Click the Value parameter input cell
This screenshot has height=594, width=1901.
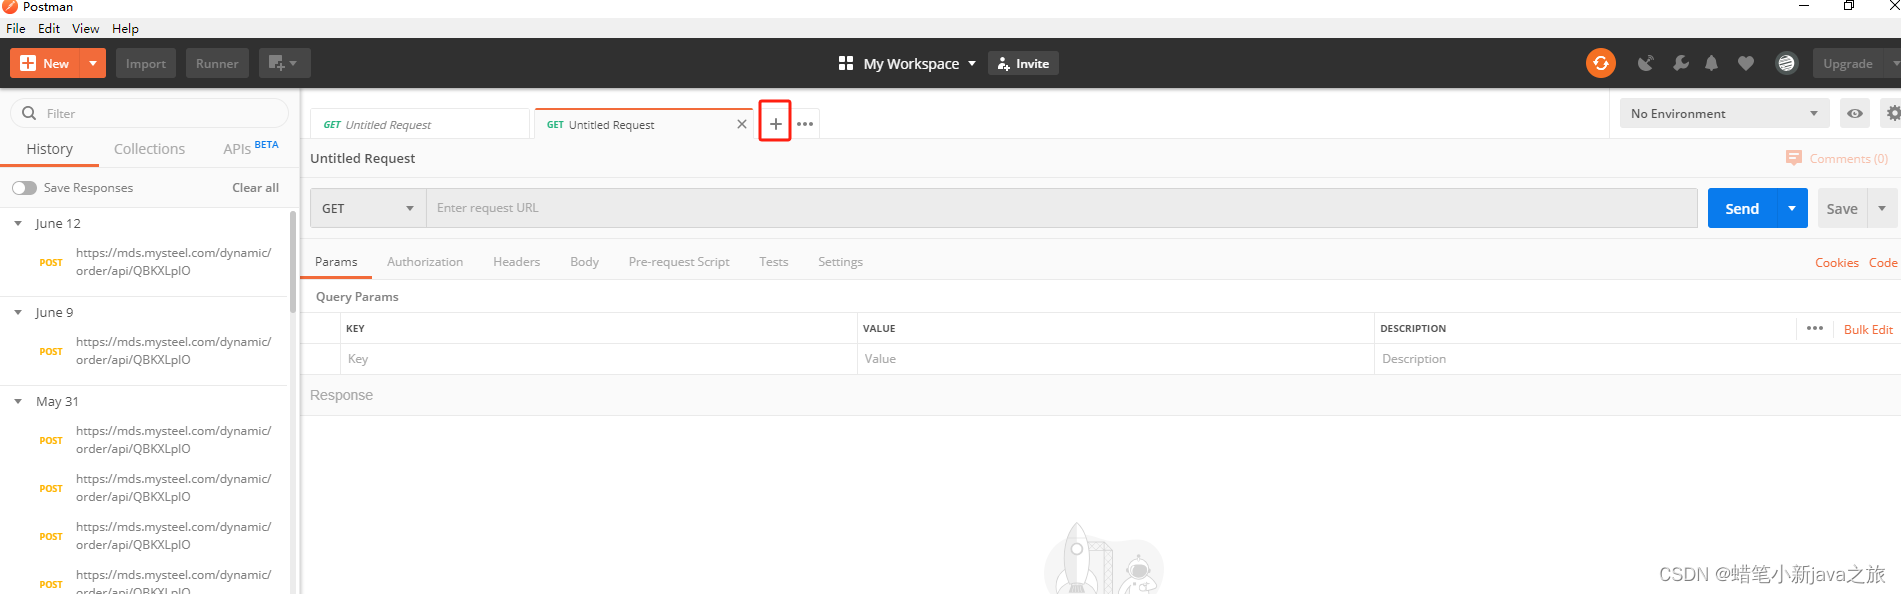pyautogui.click(x=1115, y=359)
